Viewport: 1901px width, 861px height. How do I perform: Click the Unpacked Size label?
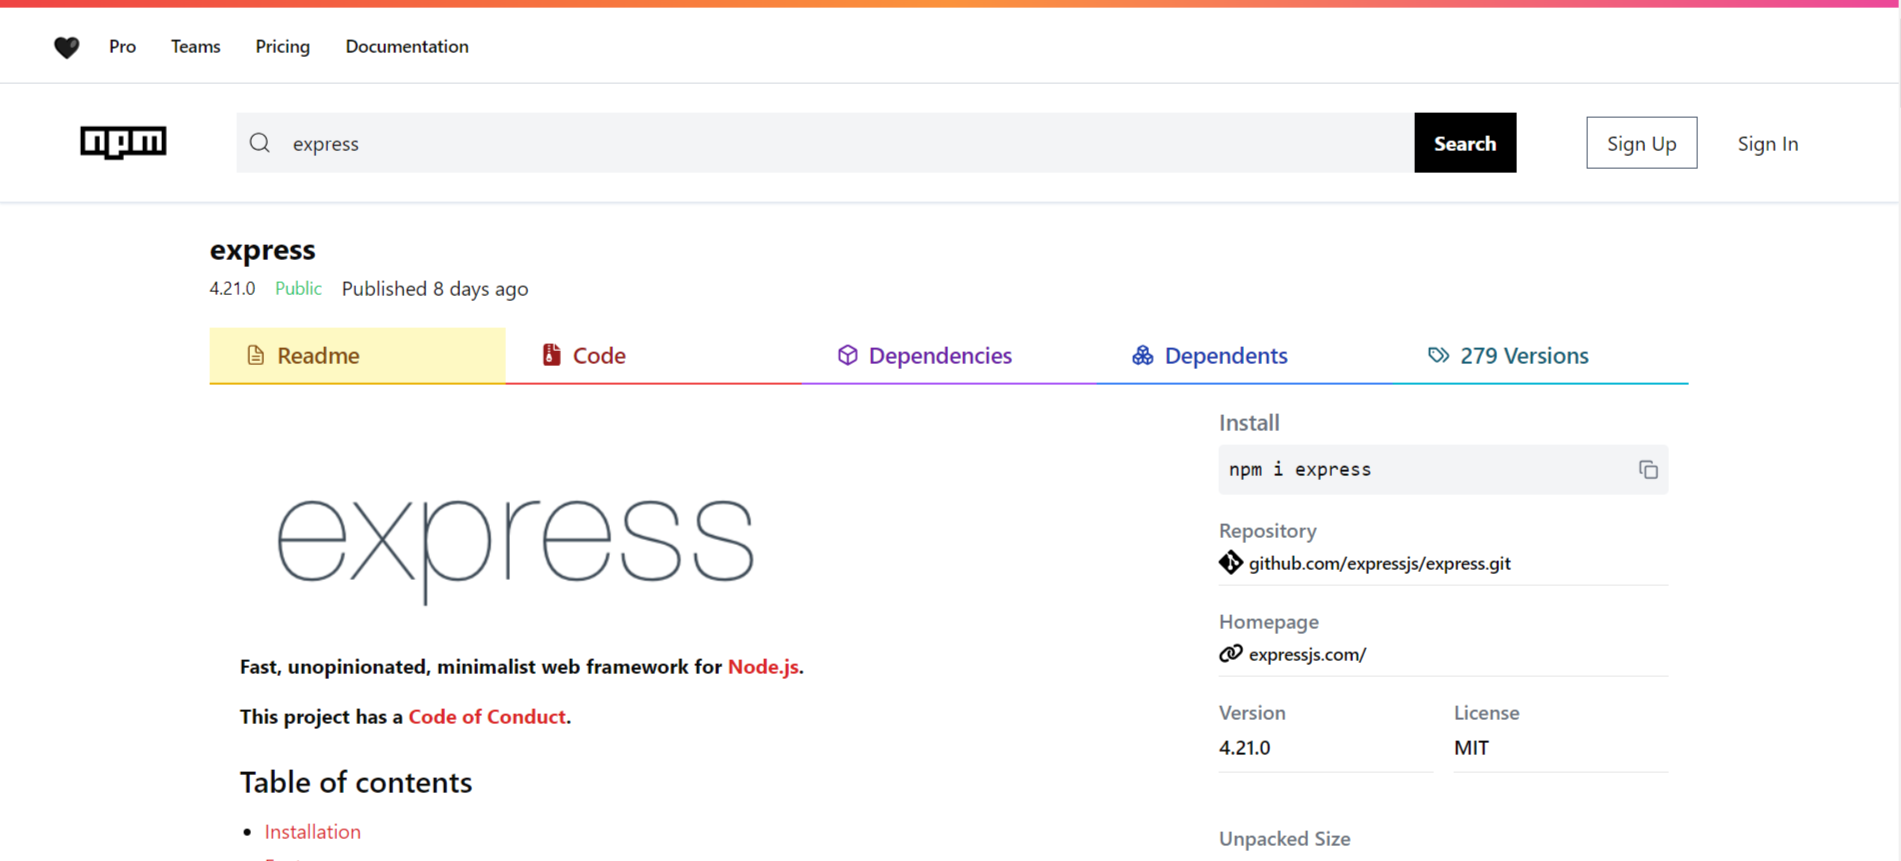click(x=1284, y=838)
